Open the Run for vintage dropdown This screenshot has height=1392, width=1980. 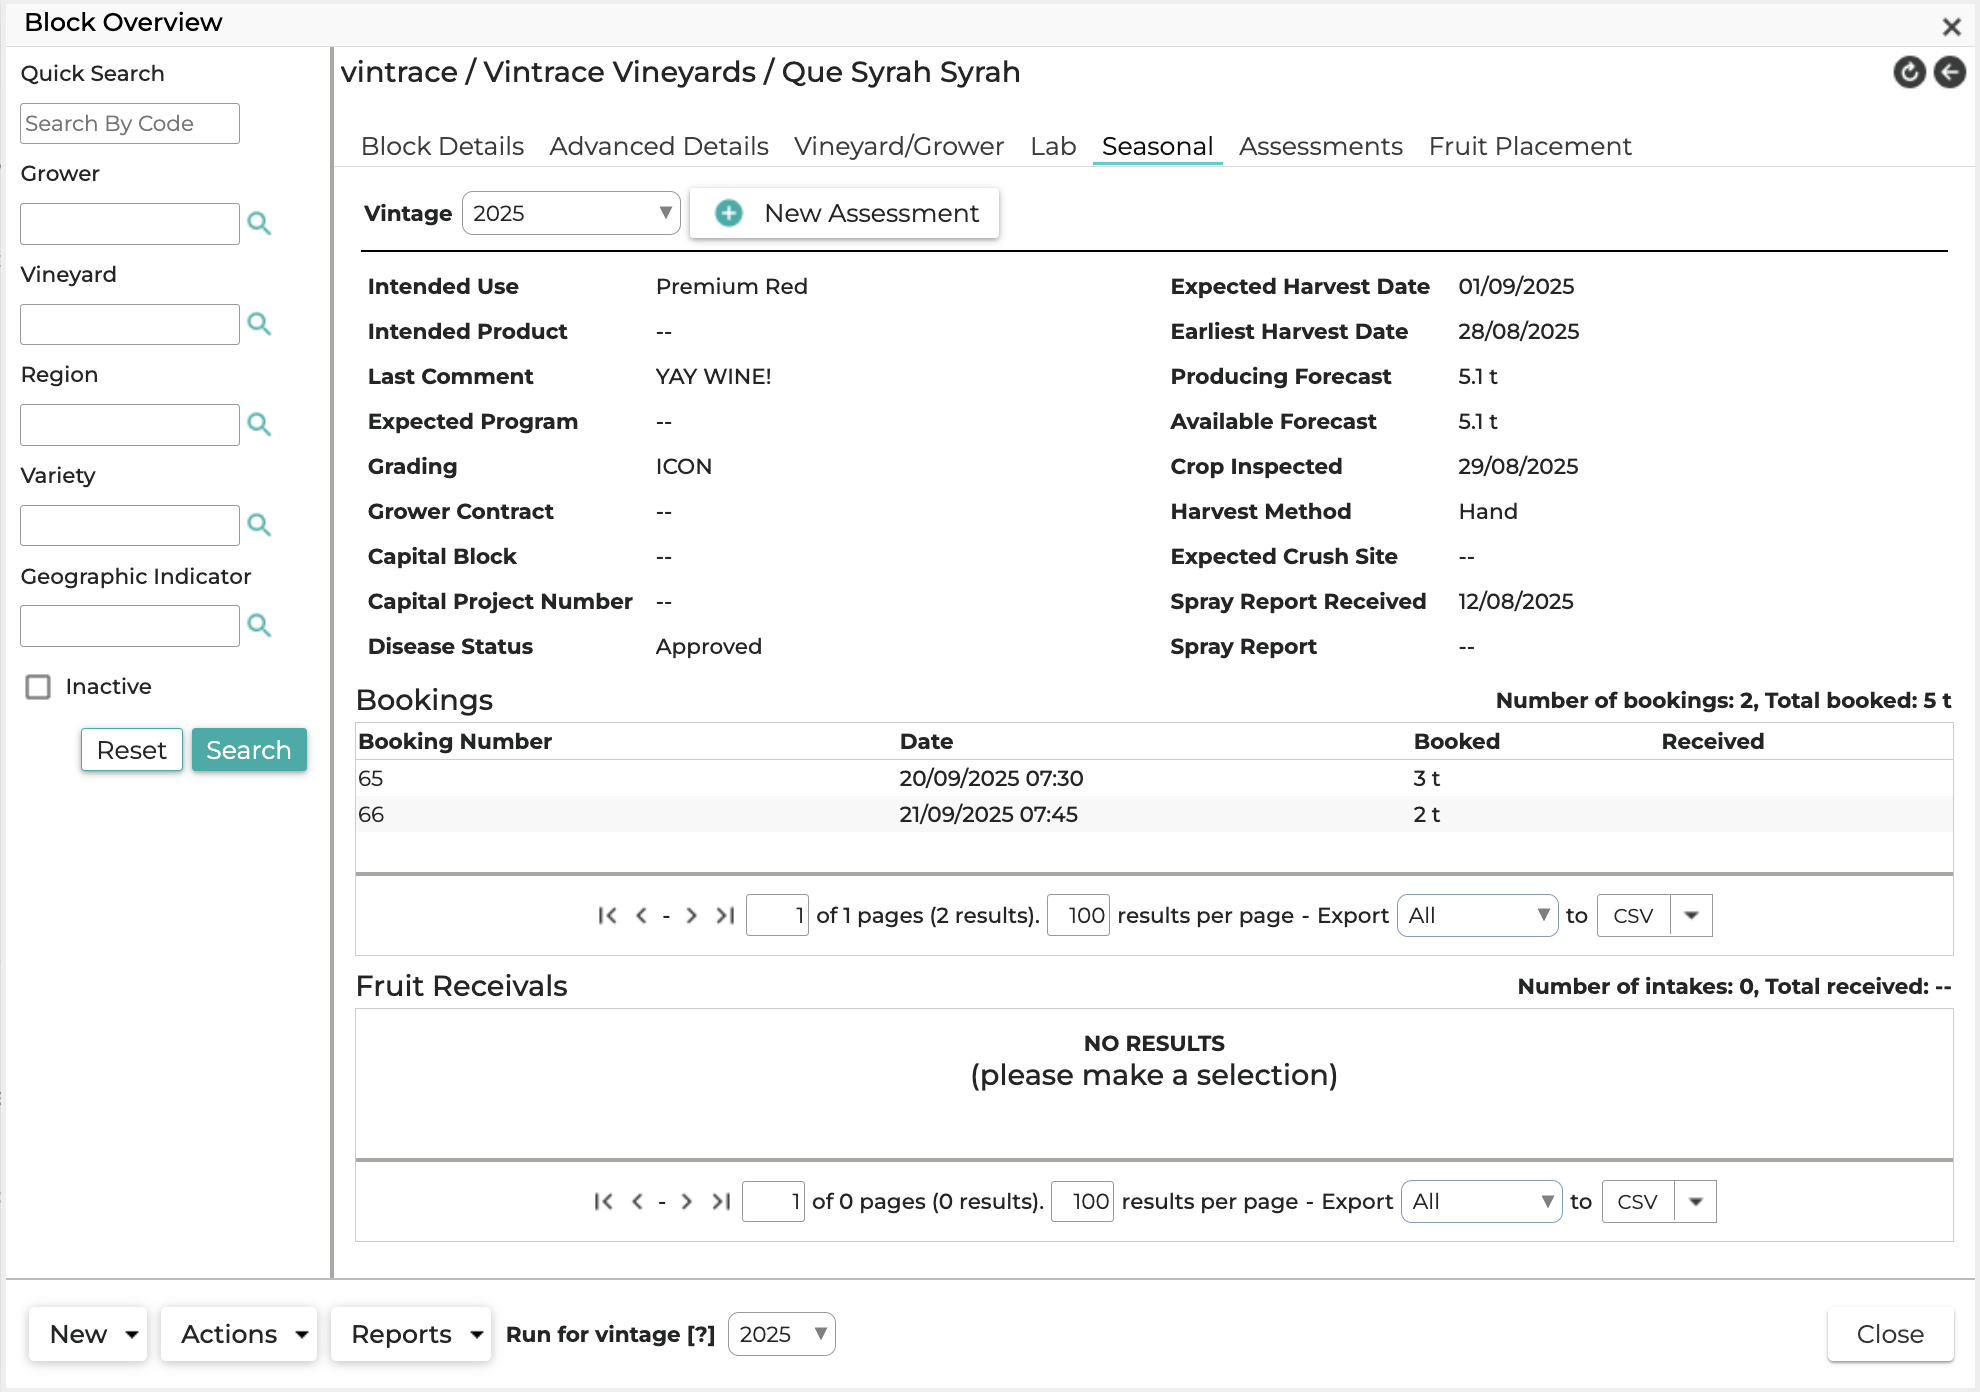pyautogui.click(x=781, y=1334)
